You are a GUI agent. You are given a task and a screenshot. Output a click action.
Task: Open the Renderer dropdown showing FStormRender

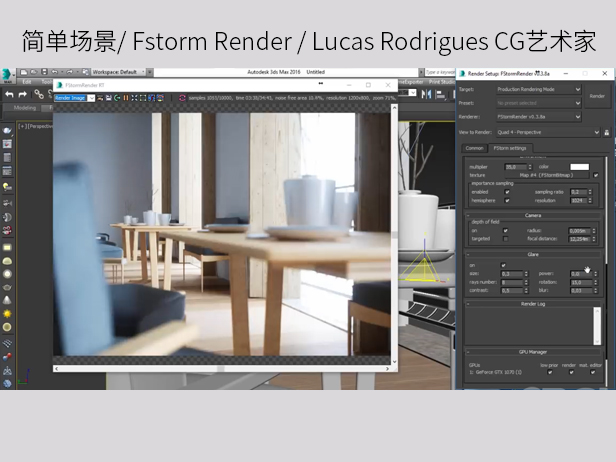click(x=538, y=116)
